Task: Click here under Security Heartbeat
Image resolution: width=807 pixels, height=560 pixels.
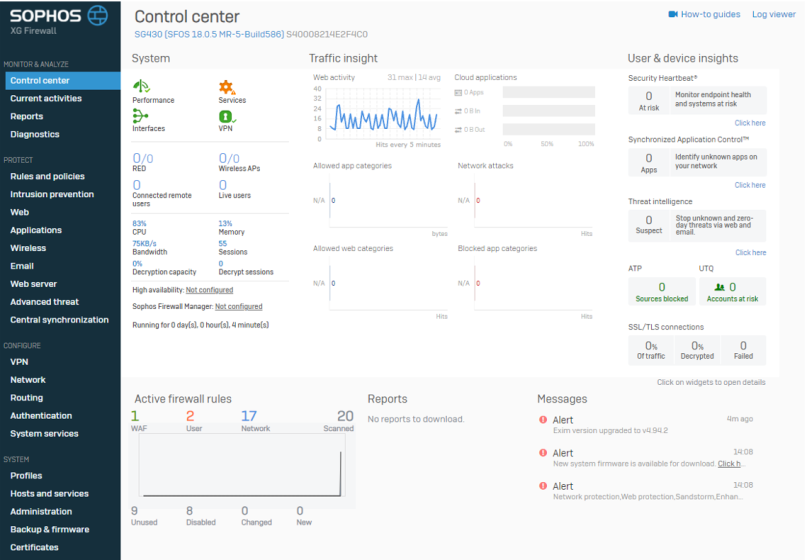Action: [x=750, y=123]
